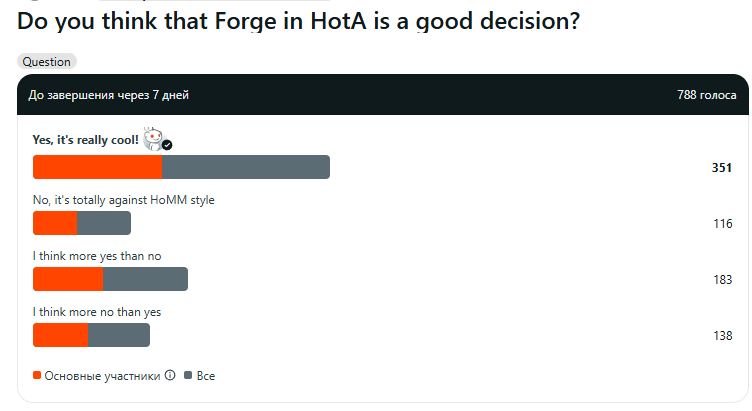Choose "I think more yes than no"
The width and height of the screenshot is (752, 411).
tap(97, 256)
